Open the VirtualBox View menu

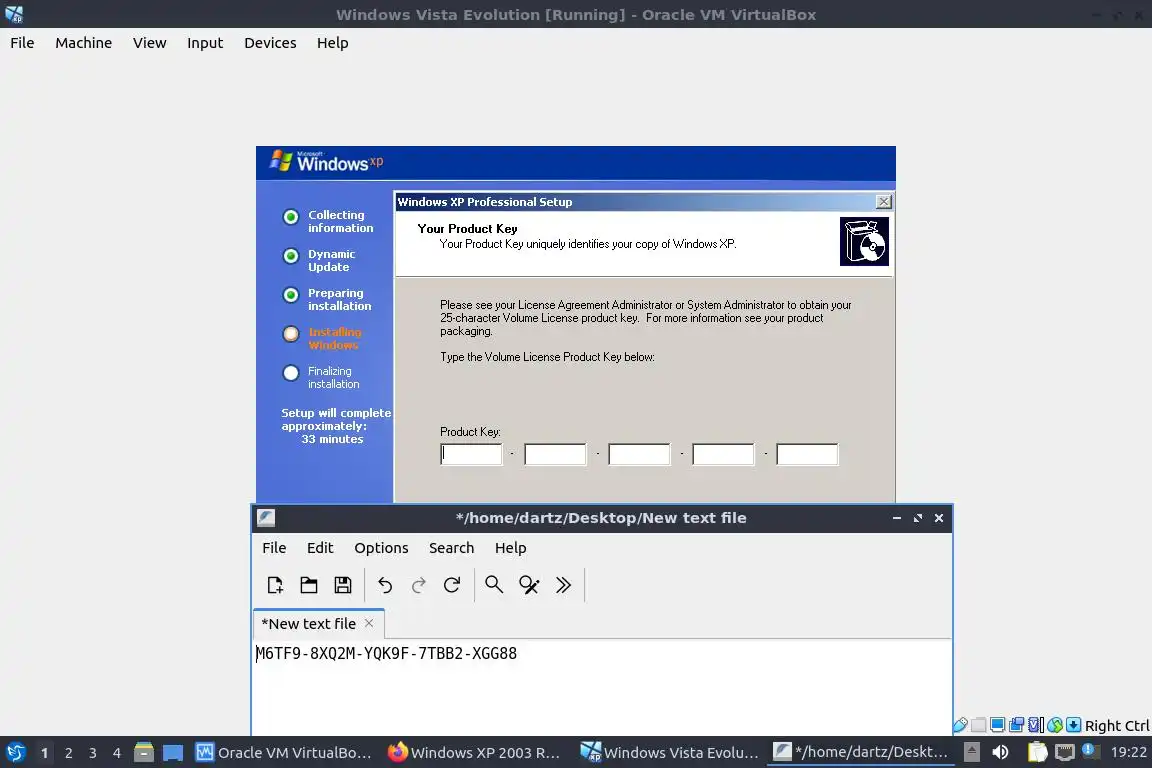click(x=149, y=43)
